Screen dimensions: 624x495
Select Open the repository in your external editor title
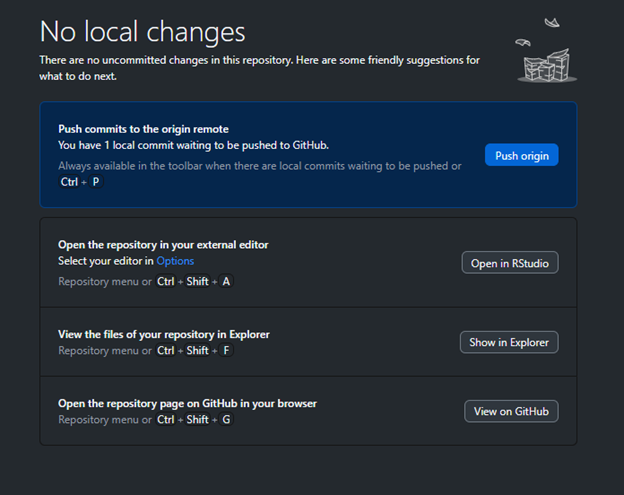pyautogui.click(x=163, y=244)
